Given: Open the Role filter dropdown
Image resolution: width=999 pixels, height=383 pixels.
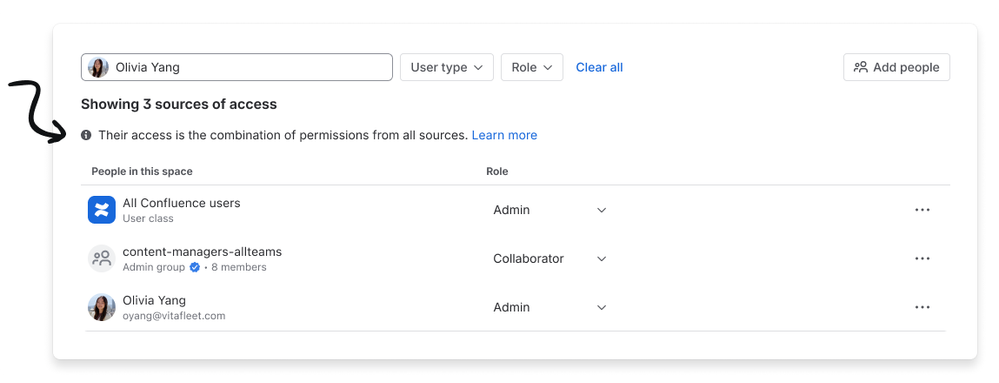Looking at the screenshot, I should [532, 68].
